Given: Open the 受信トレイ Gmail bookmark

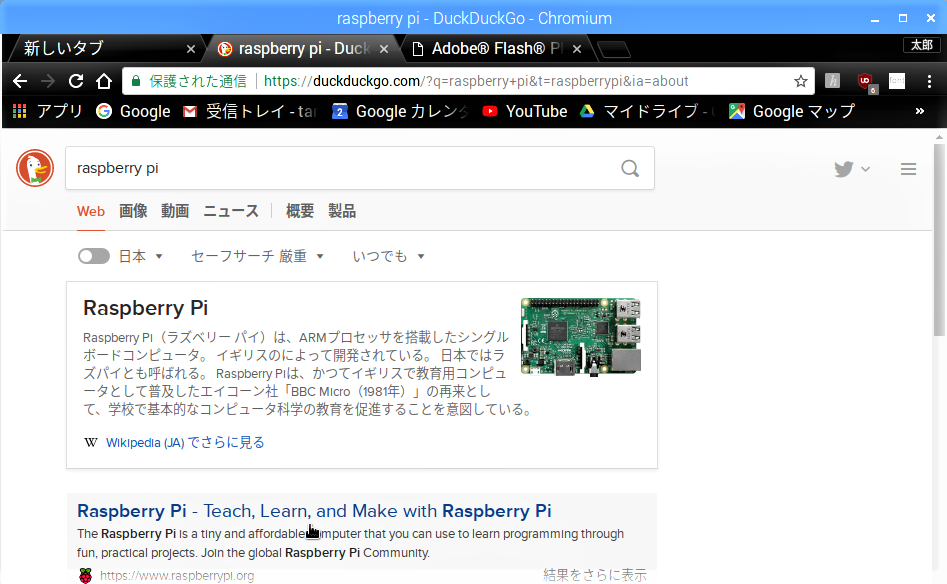Looking at the screenshot, I should click(x=250, y=111).
